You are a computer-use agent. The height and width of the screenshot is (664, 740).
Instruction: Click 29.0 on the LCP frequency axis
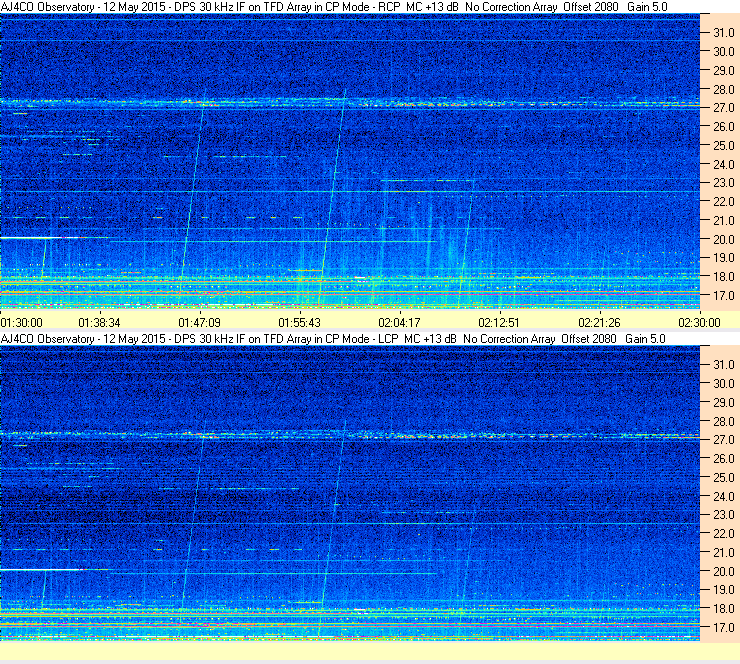[723, 403]
